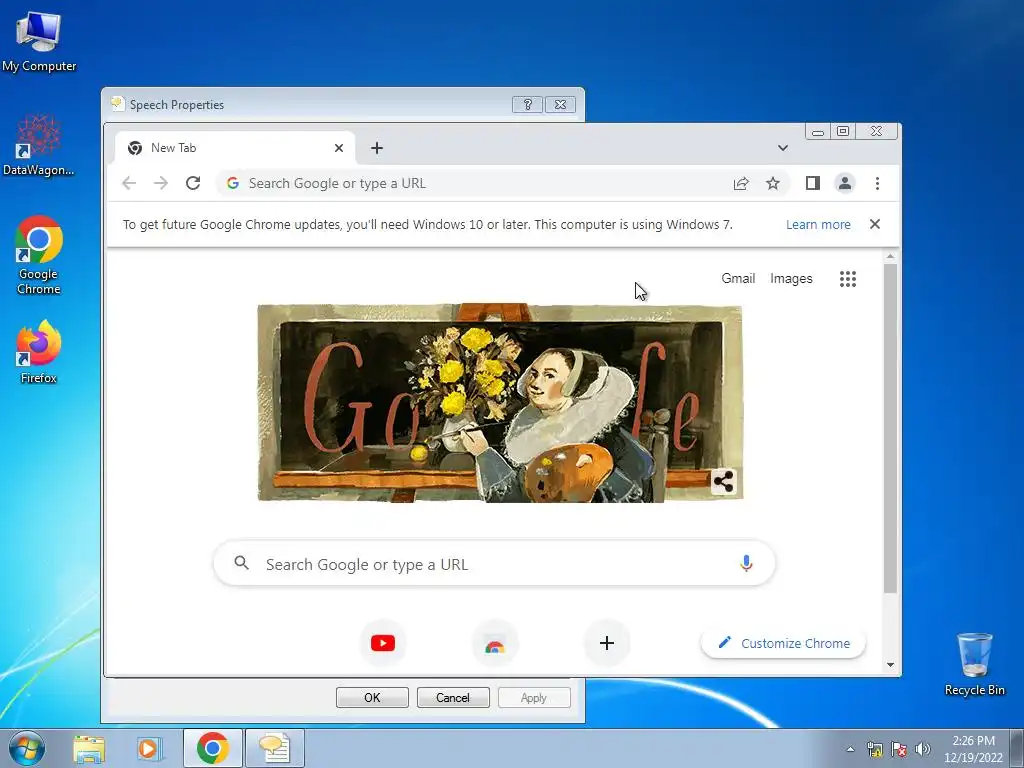
Task: Open My Computer desktop icon
Action: pos(39,41)
